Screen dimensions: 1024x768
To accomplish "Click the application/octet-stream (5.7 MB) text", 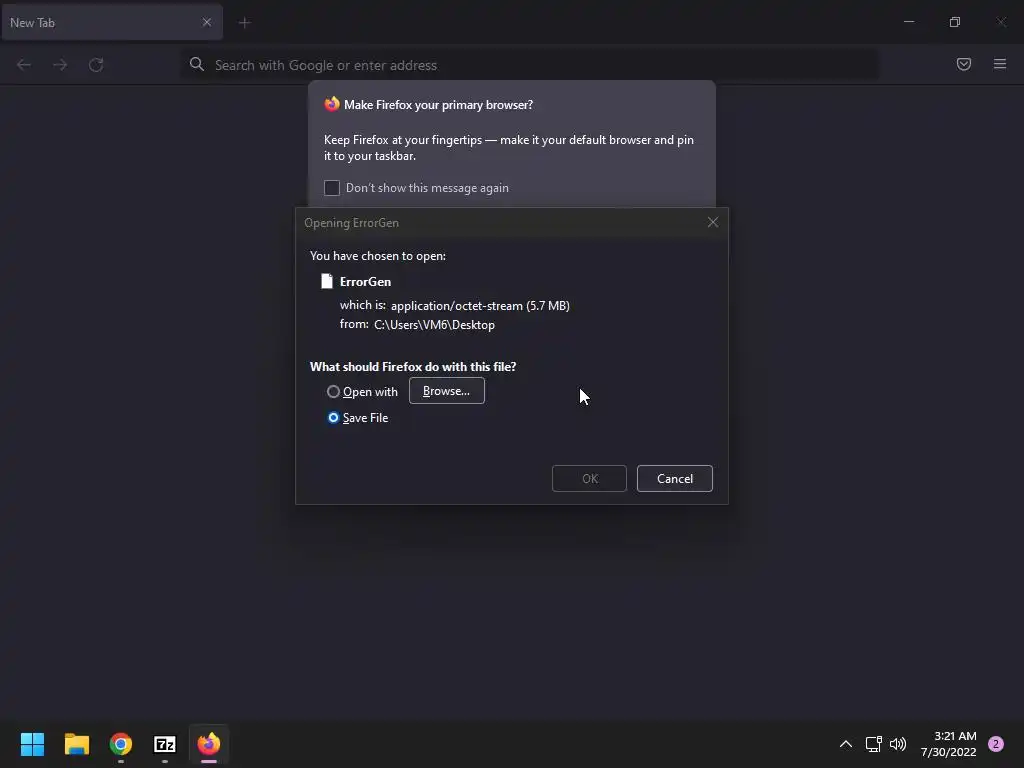I will point(480,306).
